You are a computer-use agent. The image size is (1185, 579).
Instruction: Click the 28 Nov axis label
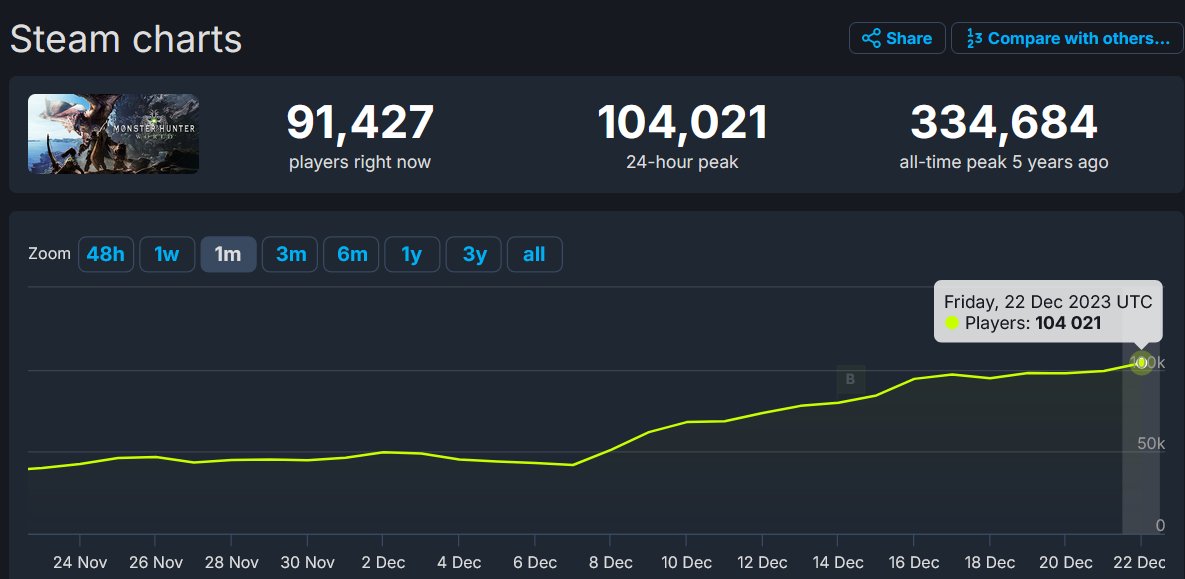pyautogui.click(x=231, y=562)
